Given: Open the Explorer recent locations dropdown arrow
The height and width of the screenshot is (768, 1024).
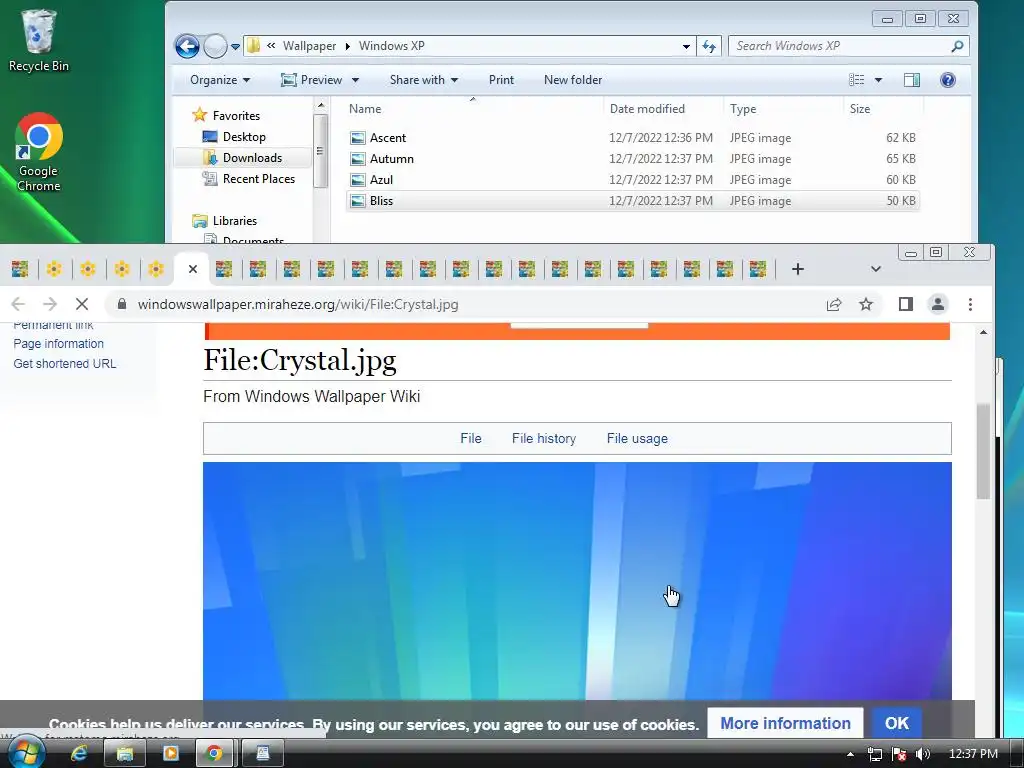Looking at the screenshot, I should pos(235,47).
